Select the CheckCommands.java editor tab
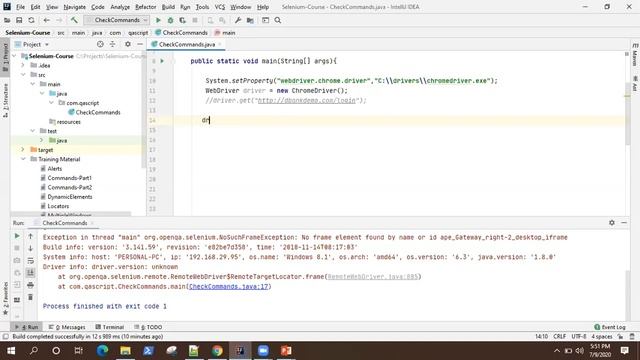The image size is (640, 360). [x=187, y=44]
